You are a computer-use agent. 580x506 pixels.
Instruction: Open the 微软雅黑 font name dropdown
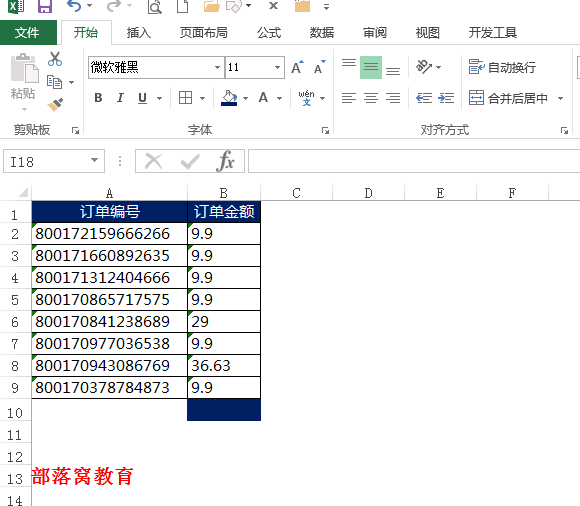click(x=217, y=67)
